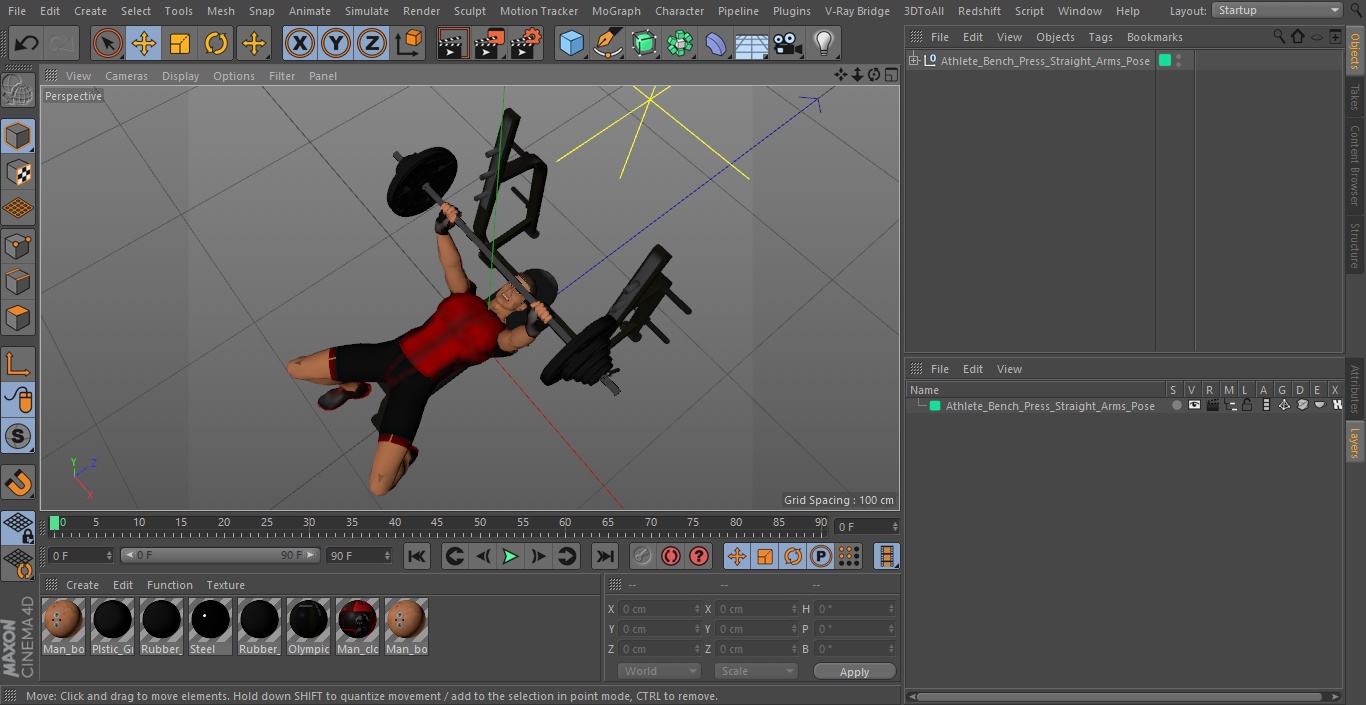Image resolution: width=1366 pixels, height=705 pixels.
Task: Toggle Autokeying red circular button
Action: click(x=671, y=556)
